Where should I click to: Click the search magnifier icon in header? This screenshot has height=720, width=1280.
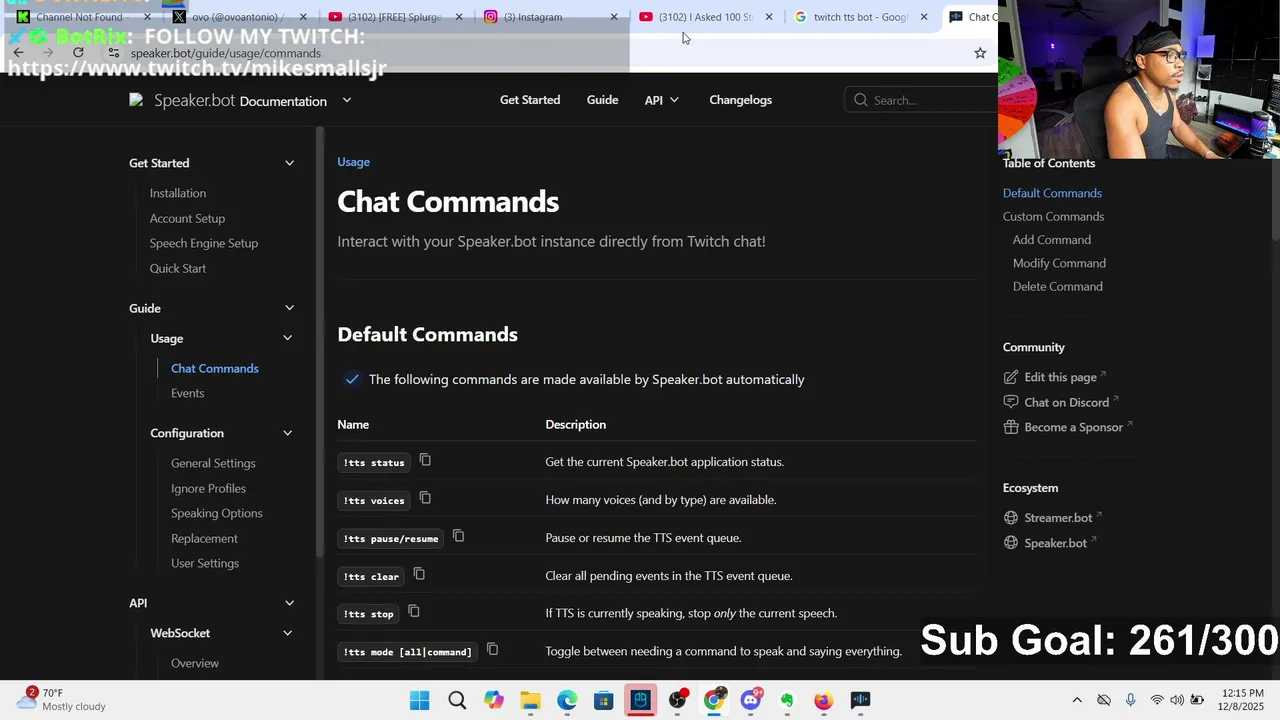pos(860,100)
